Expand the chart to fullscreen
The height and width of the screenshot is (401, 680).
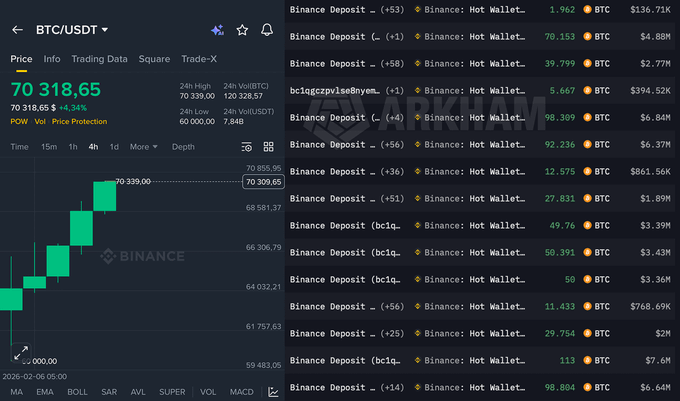[20, 352]
